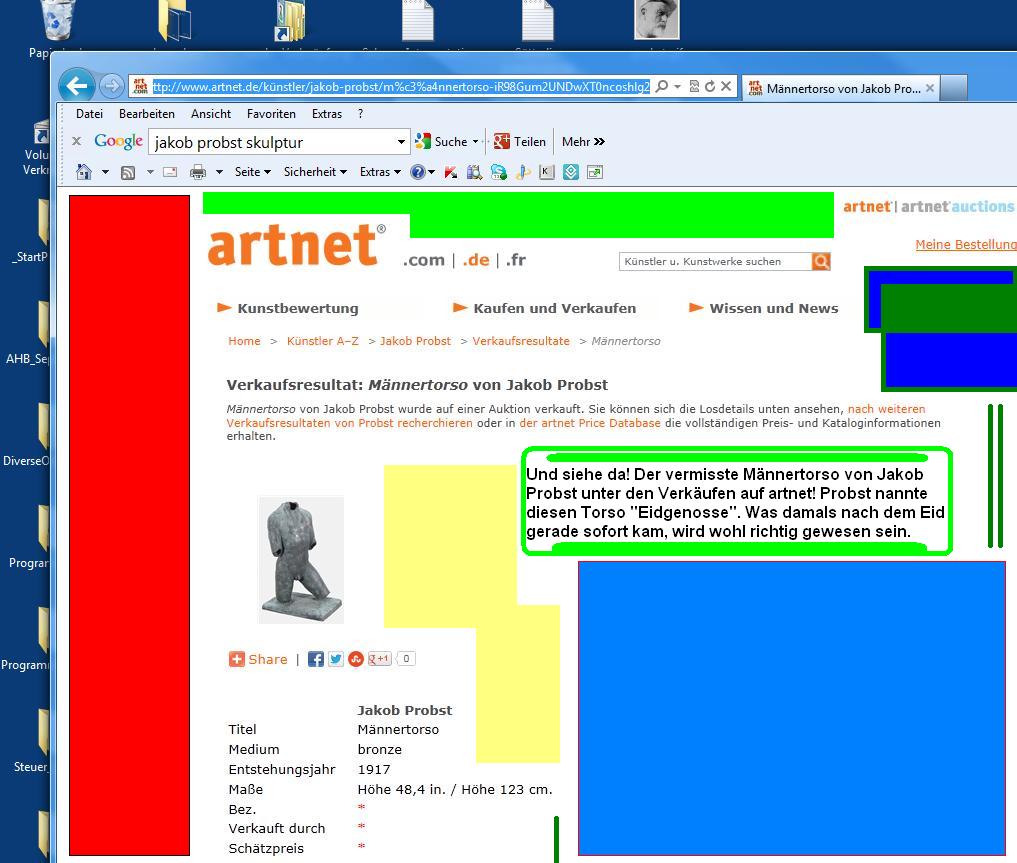Expand the Help icon dropdown arrow
1017x863 pixels.
click(x=431, y=172)
